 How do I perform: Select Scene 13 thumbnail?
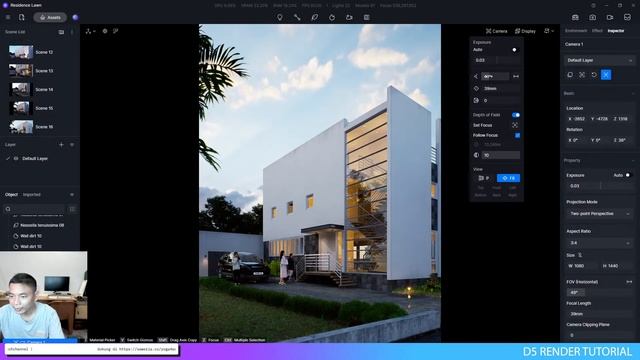(x=21, y=71)
